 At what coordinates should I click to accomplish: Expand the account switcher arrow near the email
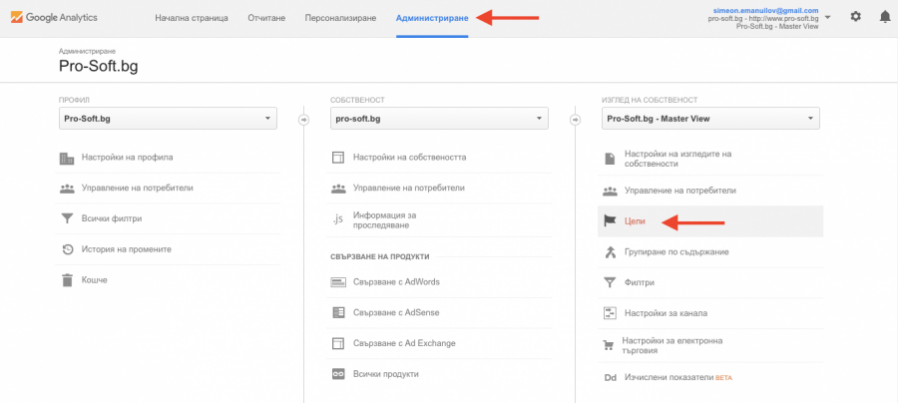coord(828,18)
